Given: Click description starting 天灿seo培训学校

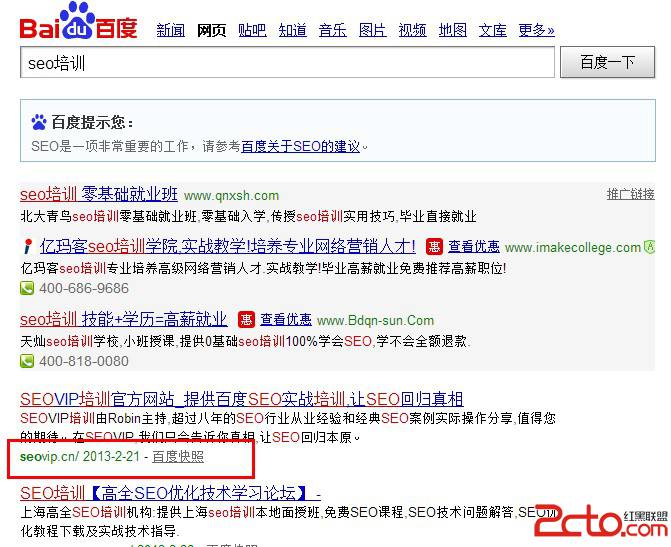Looking at the screenshot, I should (246, 341).
